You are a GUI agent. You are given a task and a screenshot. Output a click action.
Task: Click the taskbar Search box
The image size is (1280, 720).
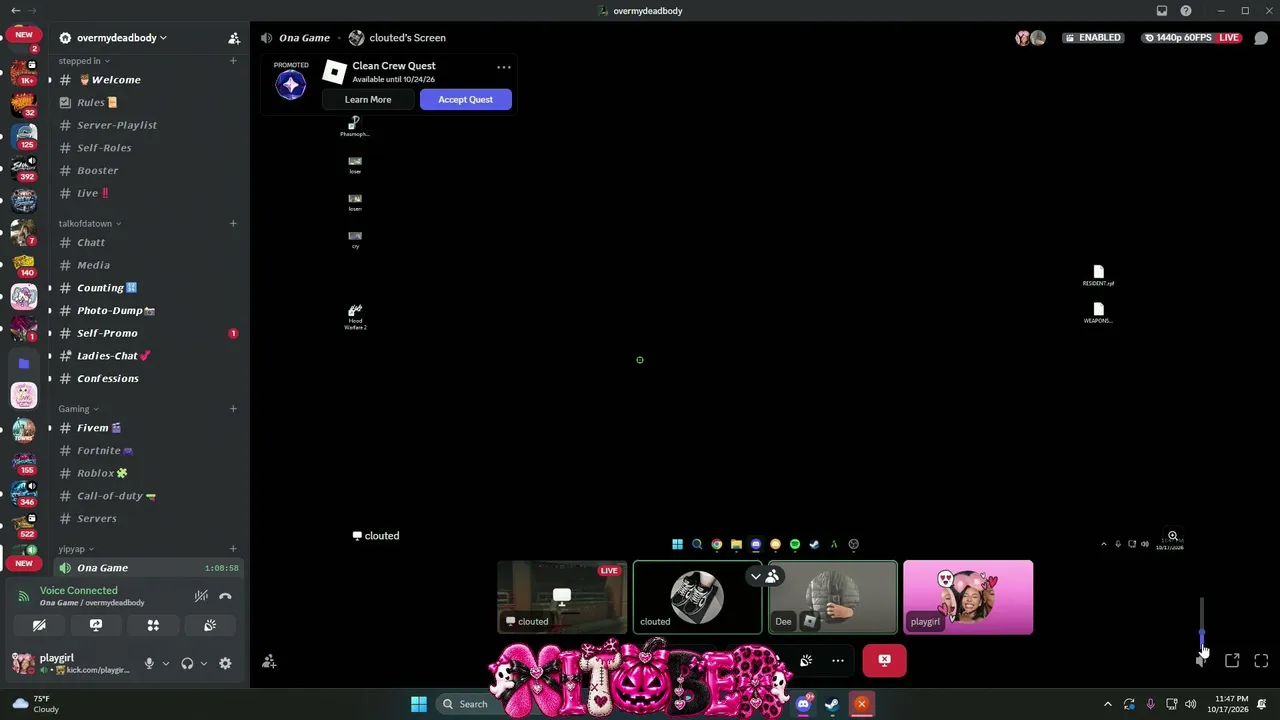[x=466, y=704]
